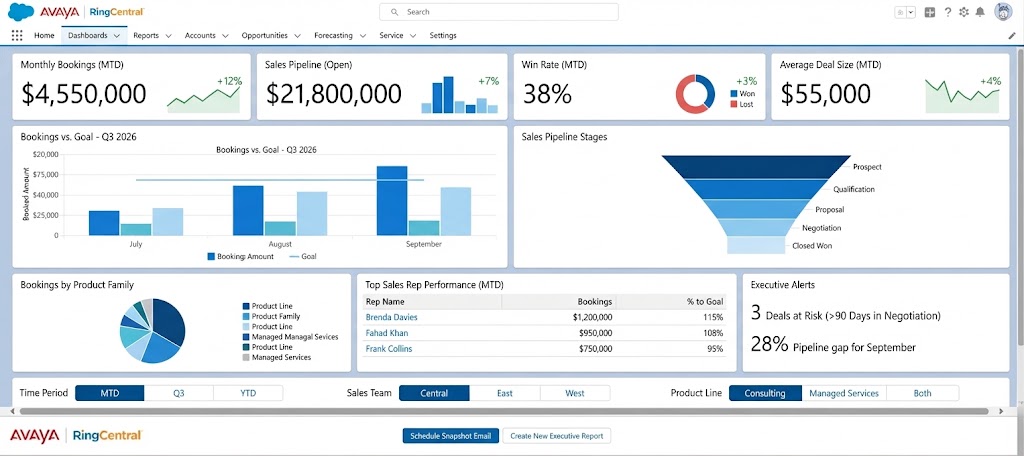Screen dimensions: 1024x456
Task: Click the Average Deal Size sparkline
Action: coord(962,97)
